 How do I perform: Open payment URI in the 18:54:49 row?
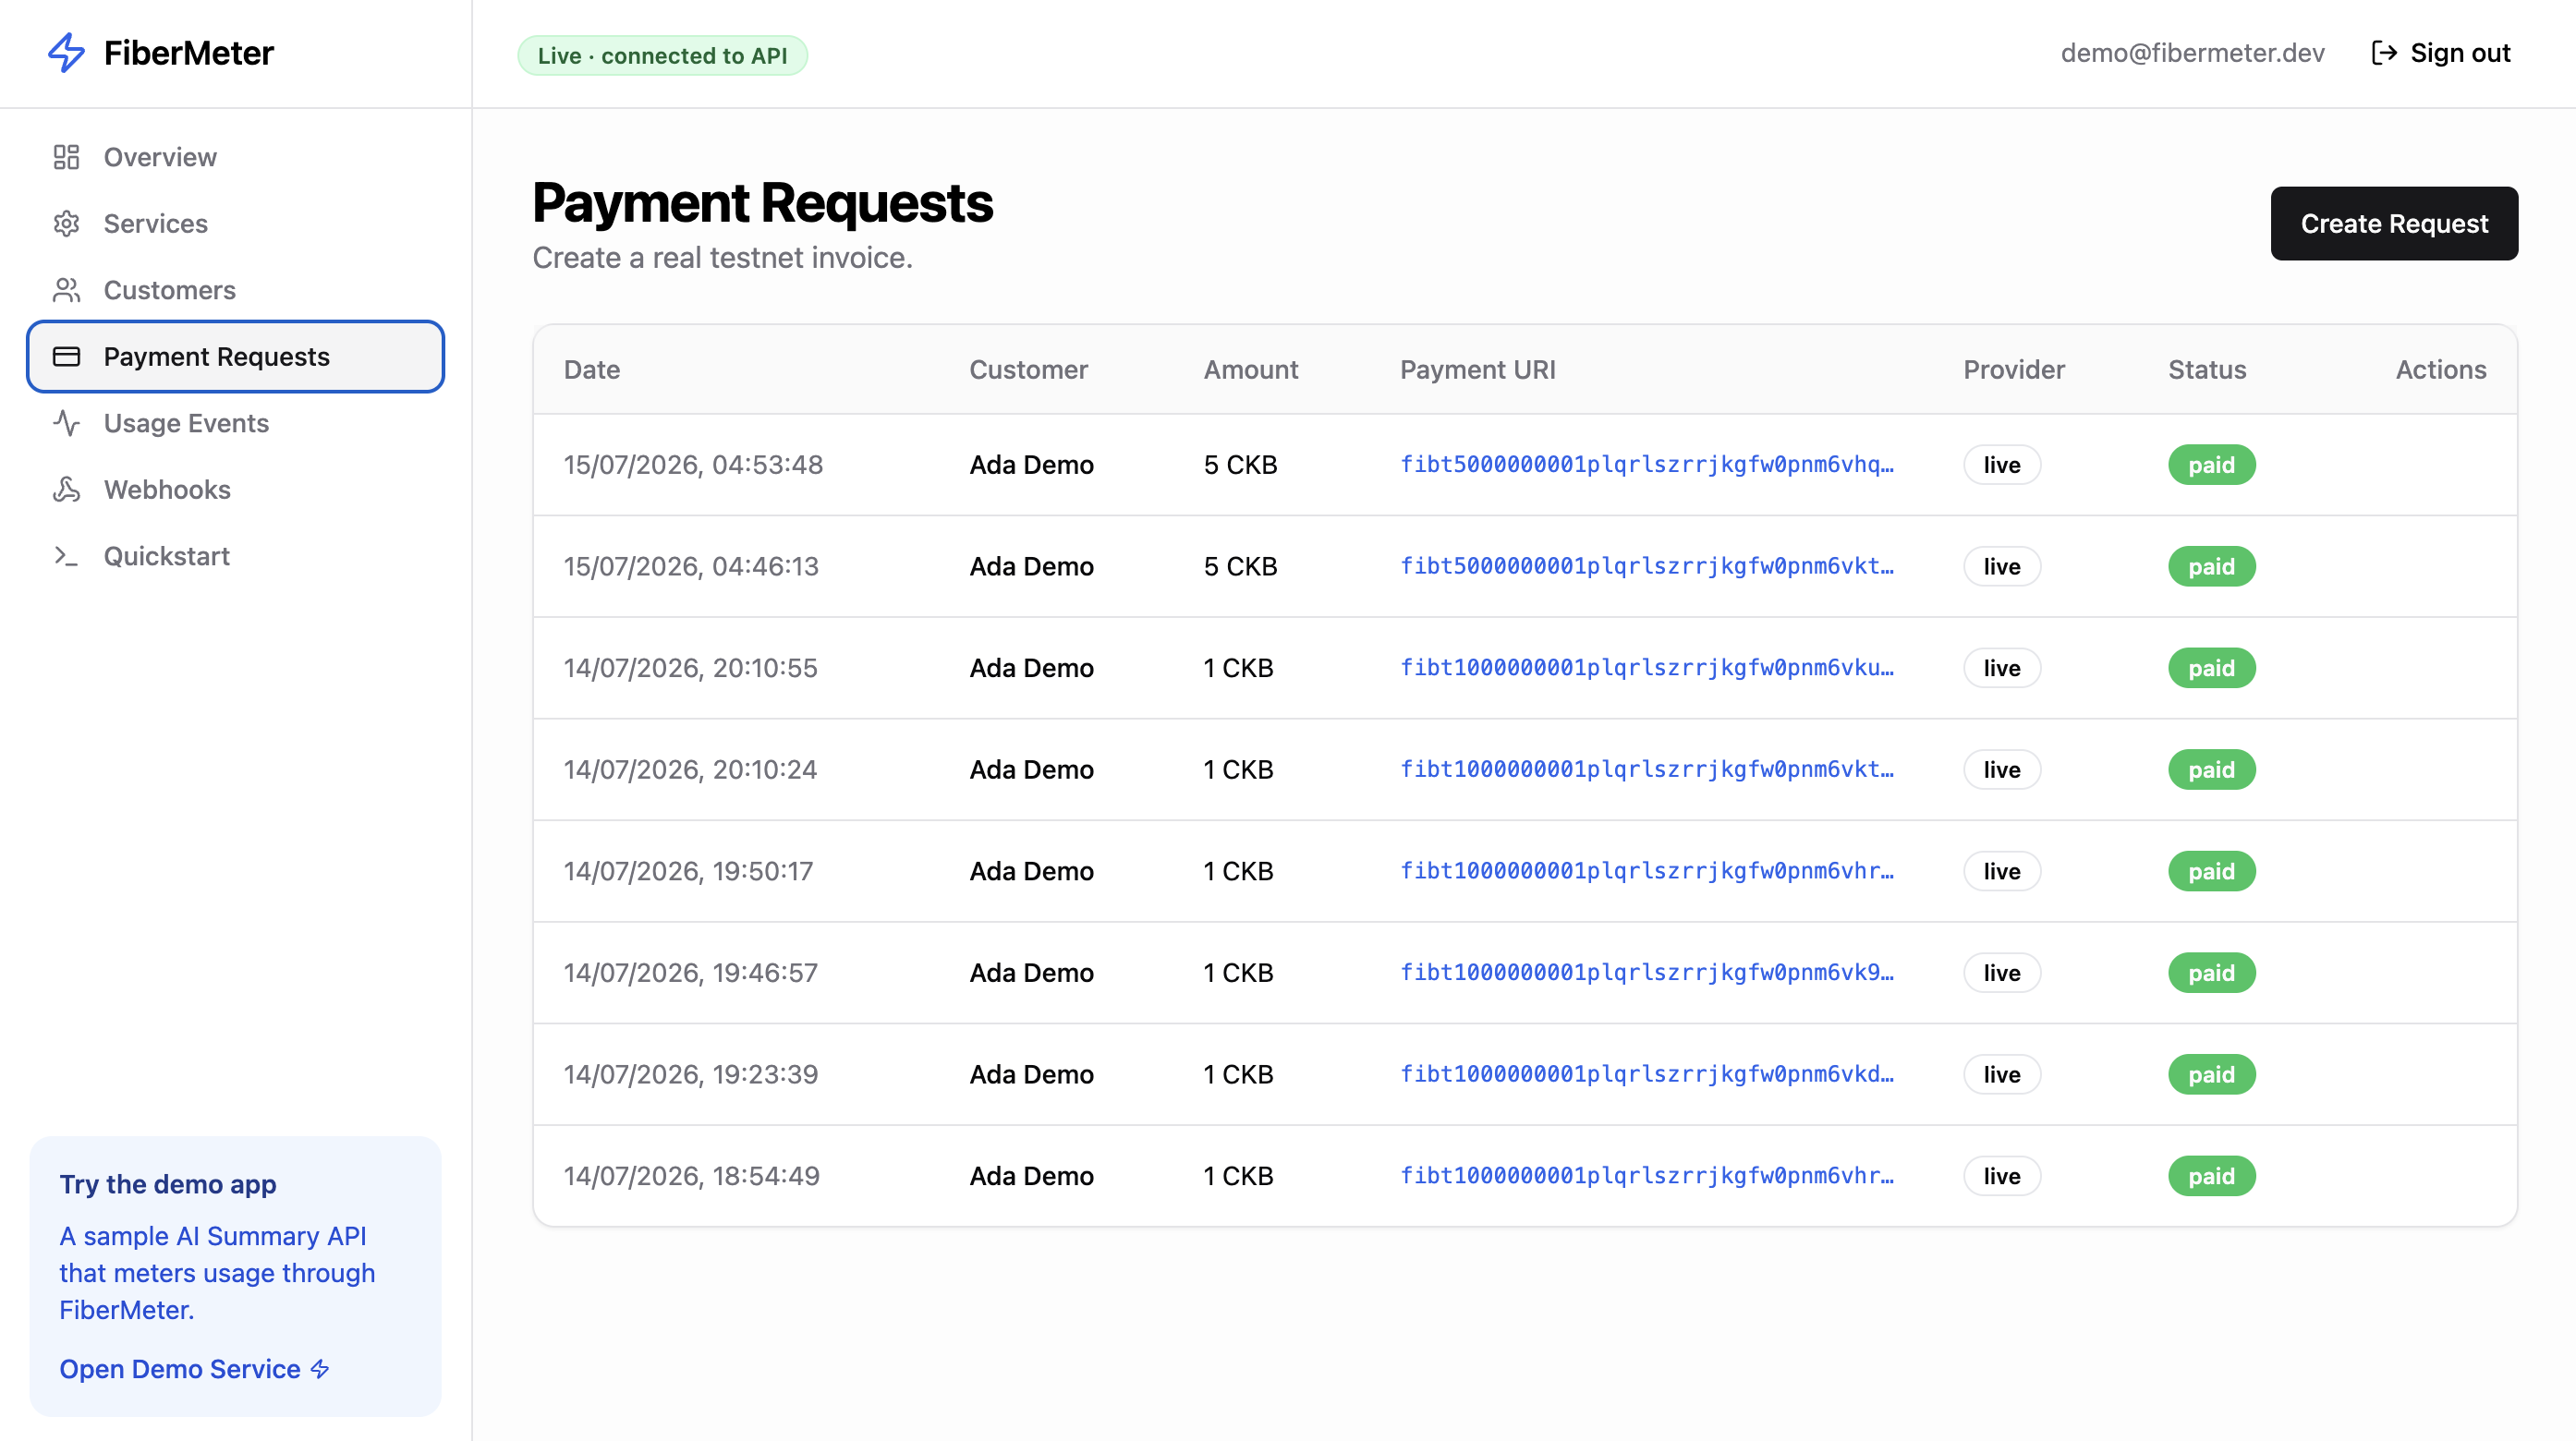click(x=1646, y=1175)
